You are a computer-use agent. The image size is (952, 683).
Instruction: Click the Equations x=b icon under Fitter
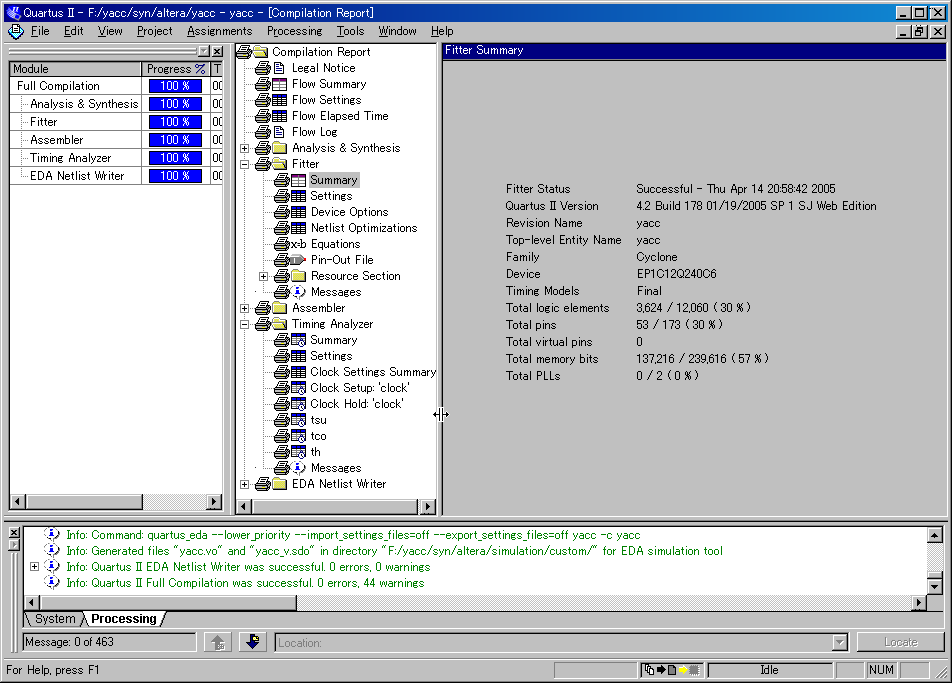(298, 244)
